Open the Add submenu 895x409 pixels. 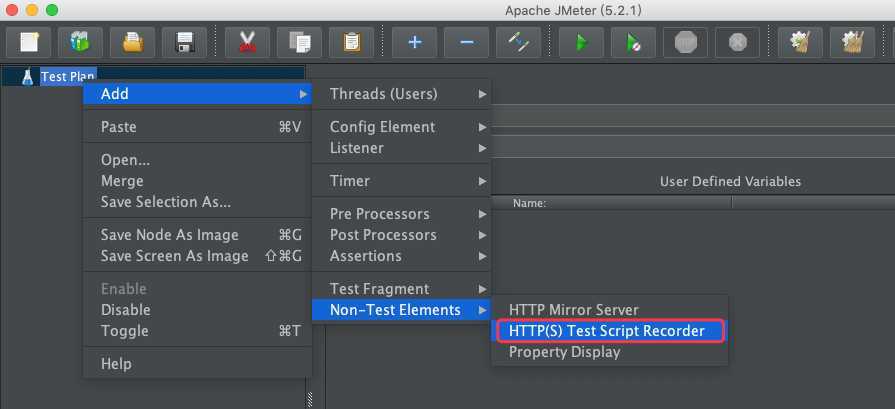click(x=197, y=94)
